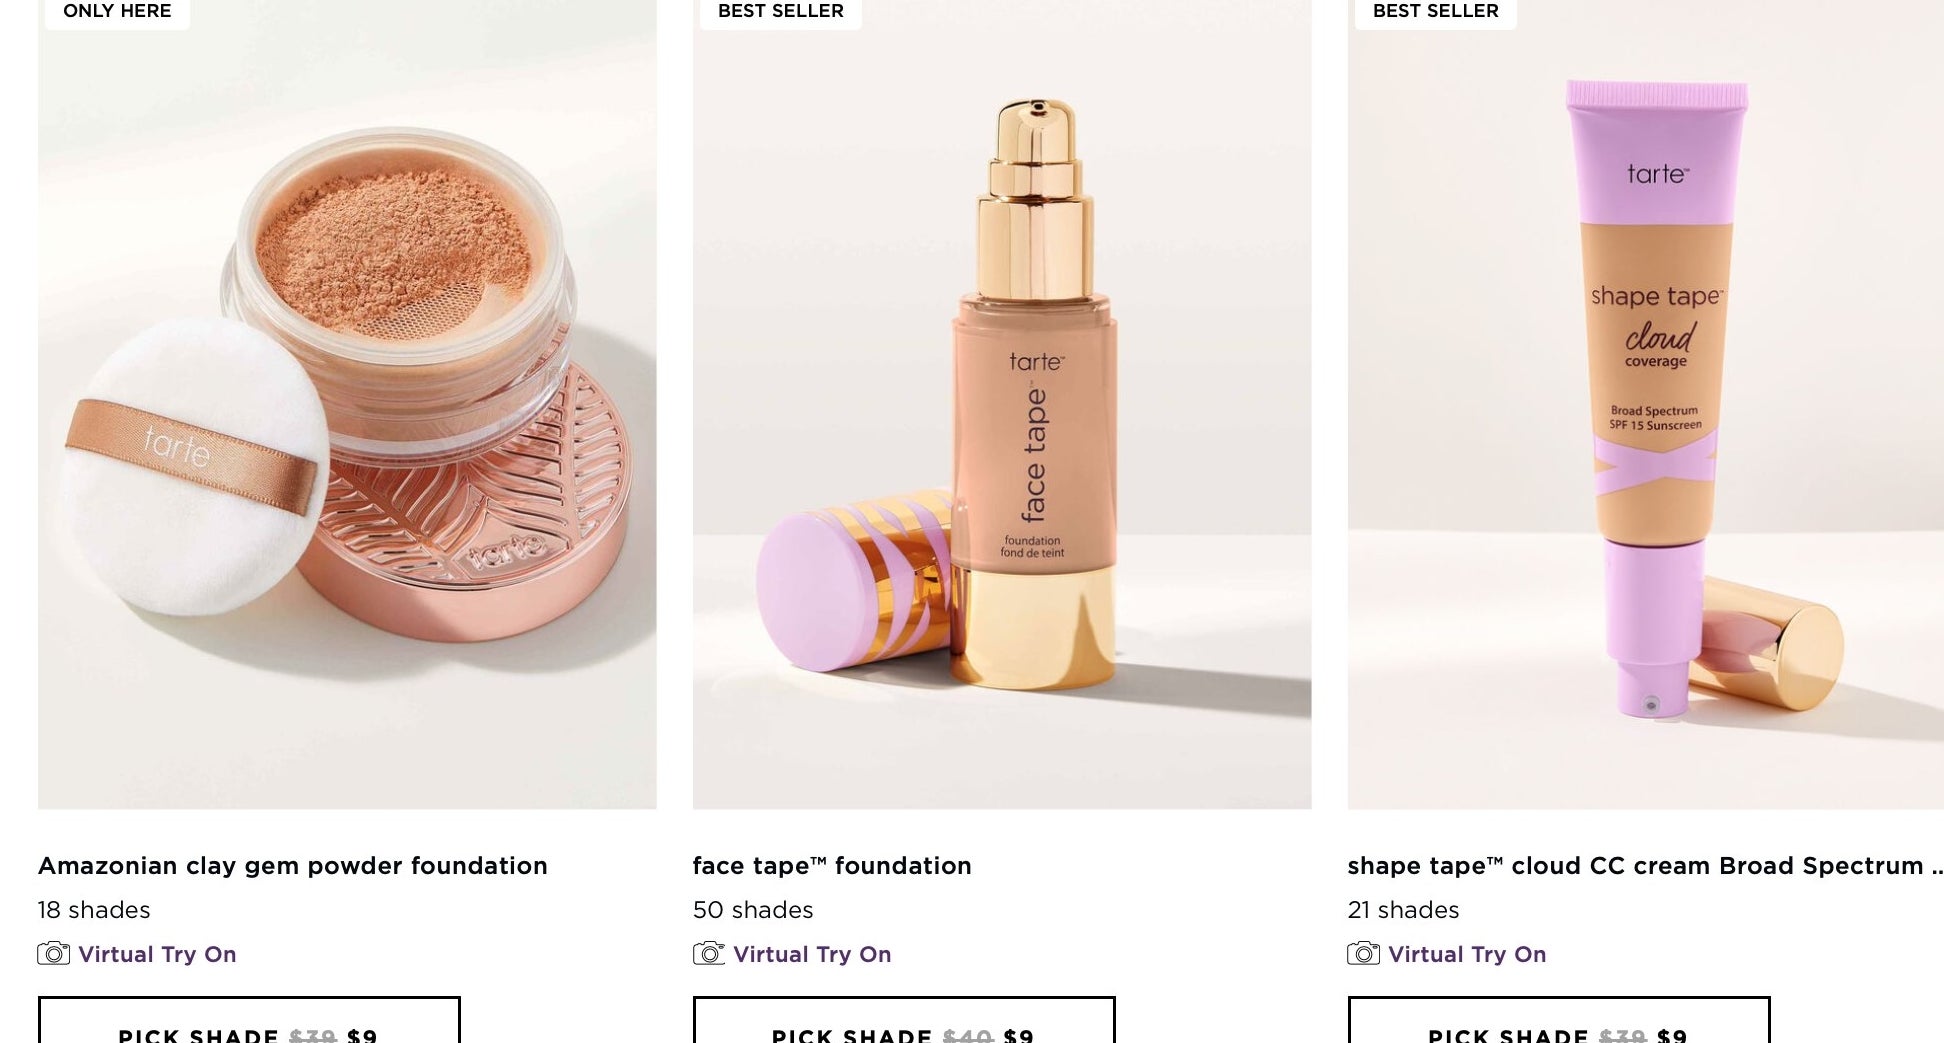The width and height of the screenshot is (1944, 1043).
Task: Pick shade for face tape foundation
Action: pos(904,1020)
